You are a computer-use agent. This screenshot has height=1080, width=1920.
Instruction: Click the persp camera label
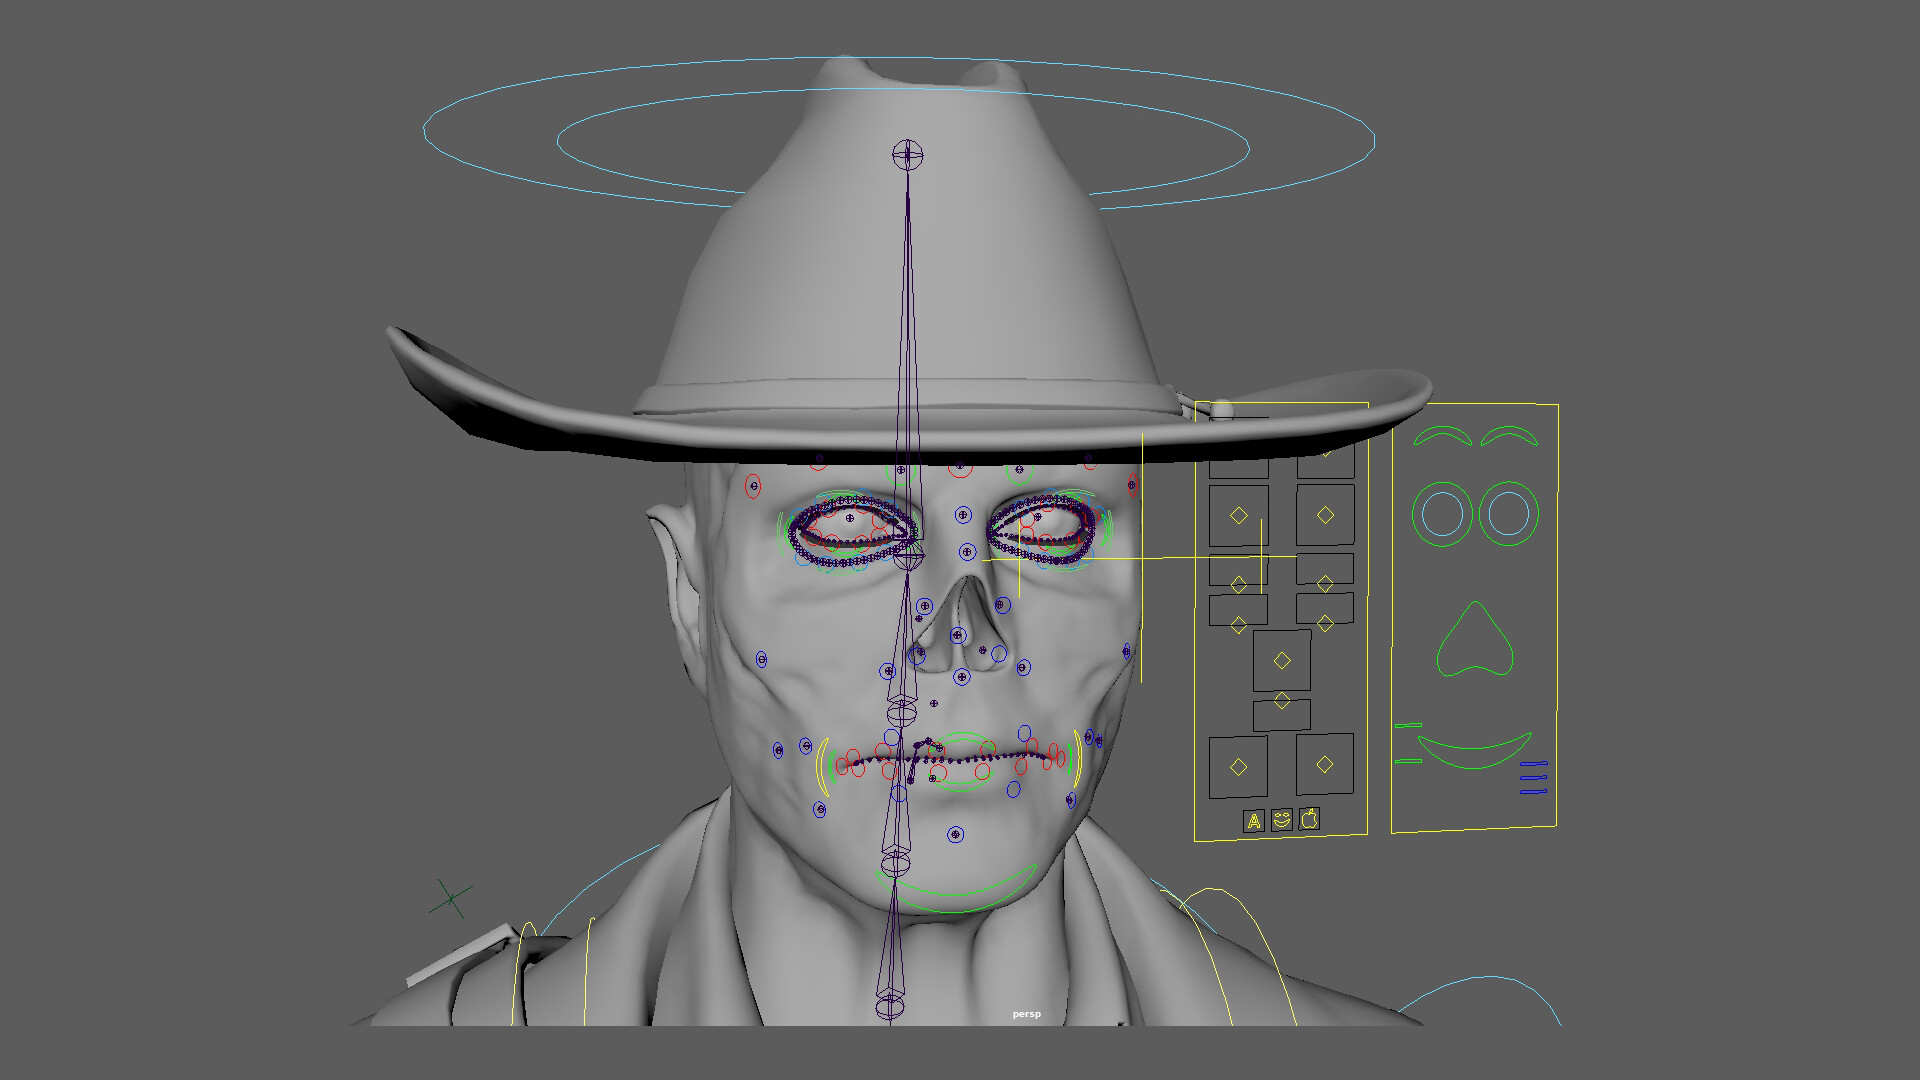pos(1026,1014)
